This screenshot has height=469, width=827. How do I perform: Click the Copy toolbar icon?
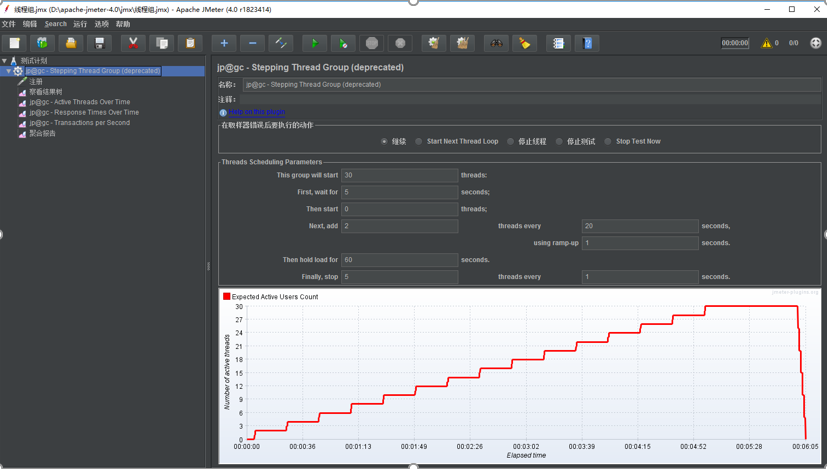point(162,43)
